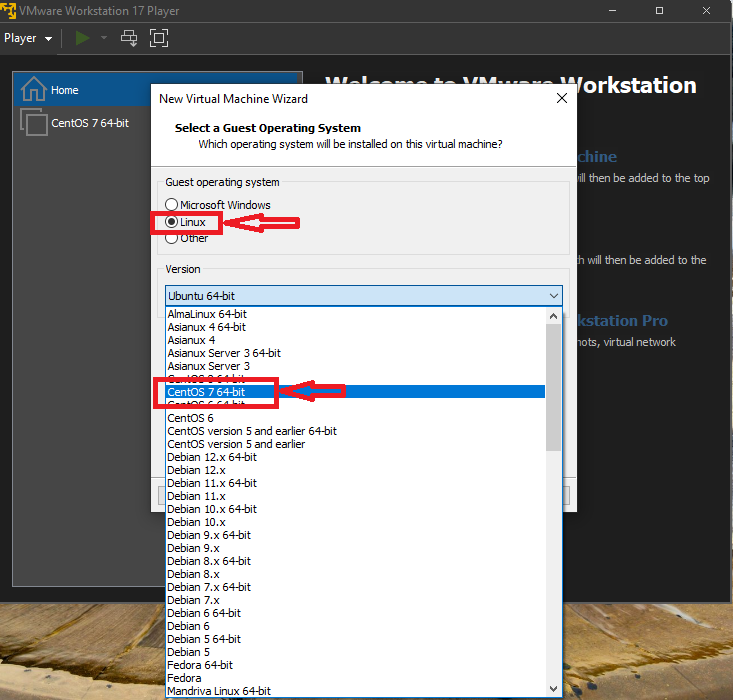The image size is (733, 700).
Task: Choose CentOS 7 64-bit from the version list
Action: tap(206, 392)
